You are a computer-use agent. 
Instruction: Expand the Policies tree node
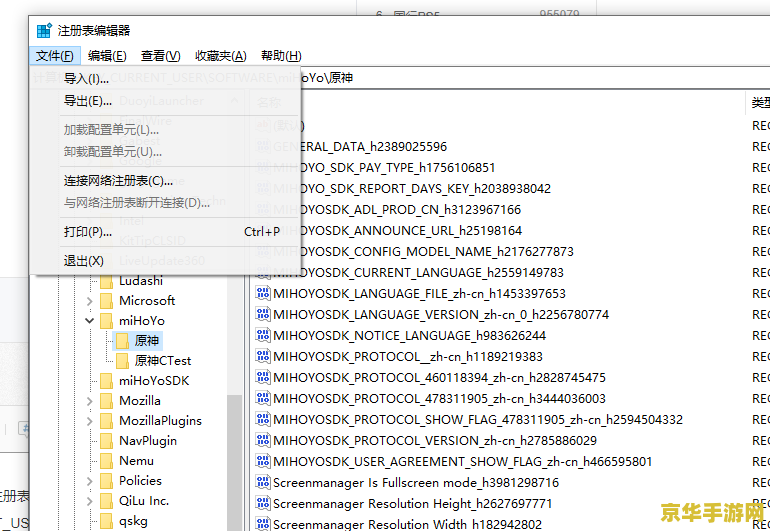pyautogui.click(x=89, y=481)
